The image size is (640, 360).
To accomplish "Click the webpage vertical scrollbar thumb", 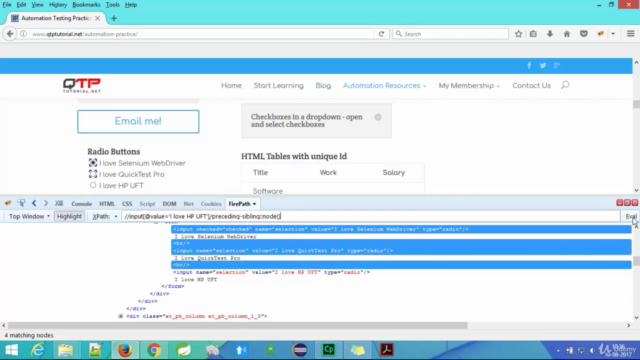I will pyautogui.click(x=636, y=104).
